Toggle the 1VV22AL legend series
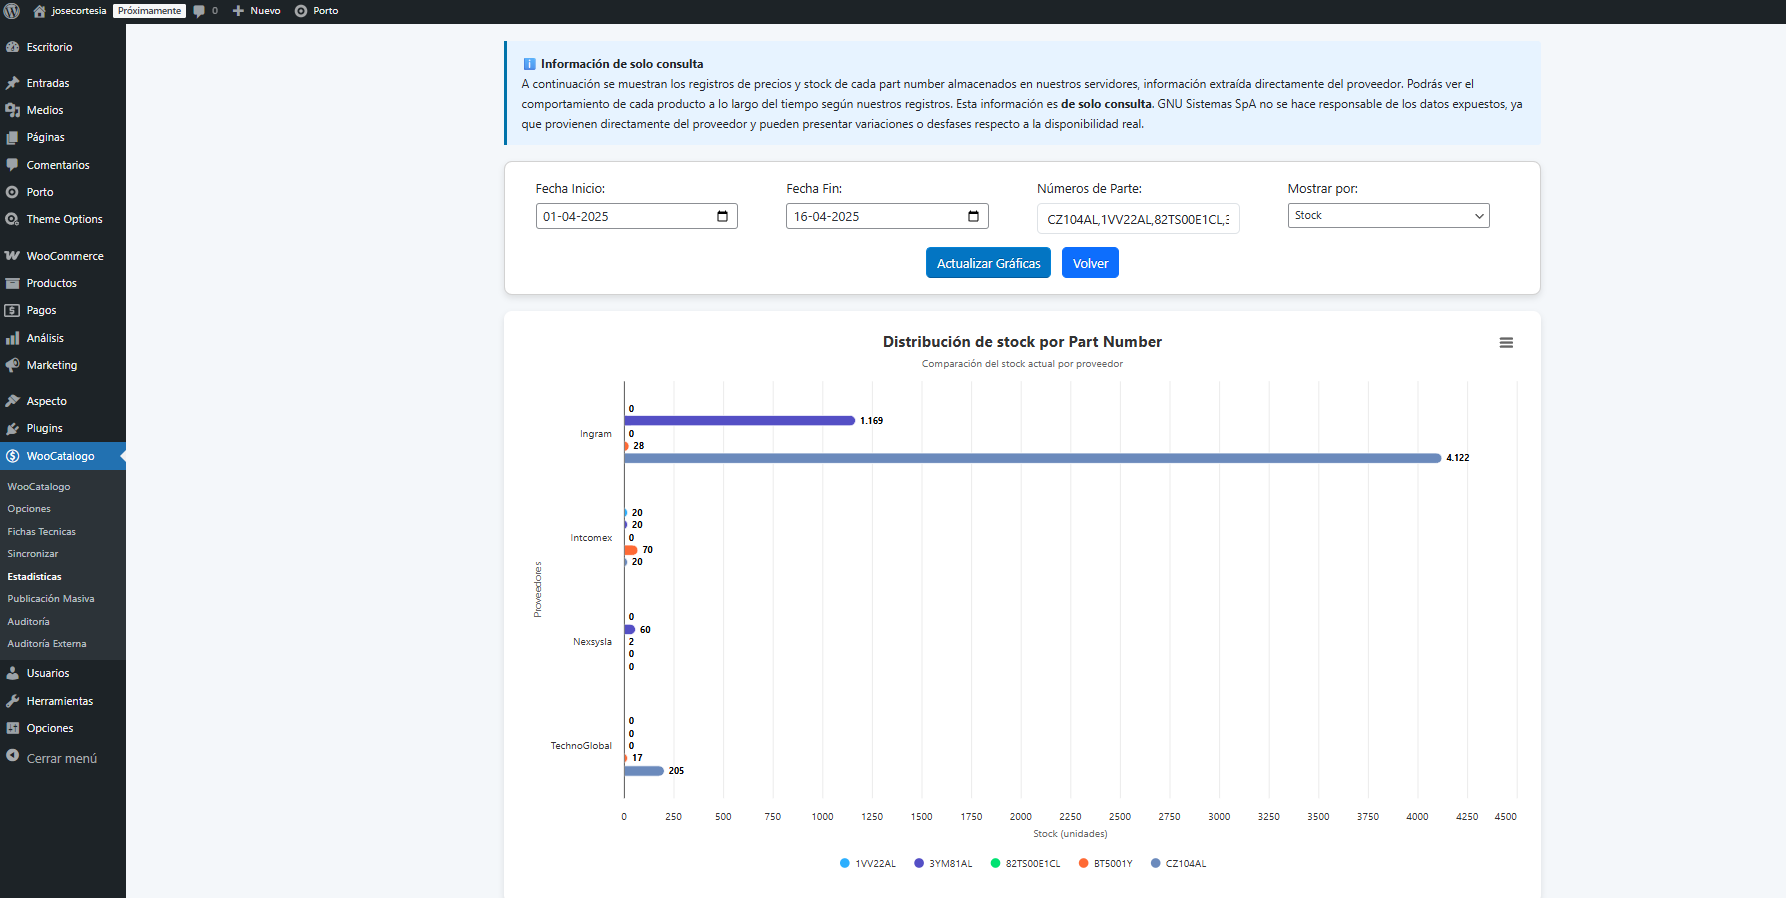 click(x=868, y=864)
